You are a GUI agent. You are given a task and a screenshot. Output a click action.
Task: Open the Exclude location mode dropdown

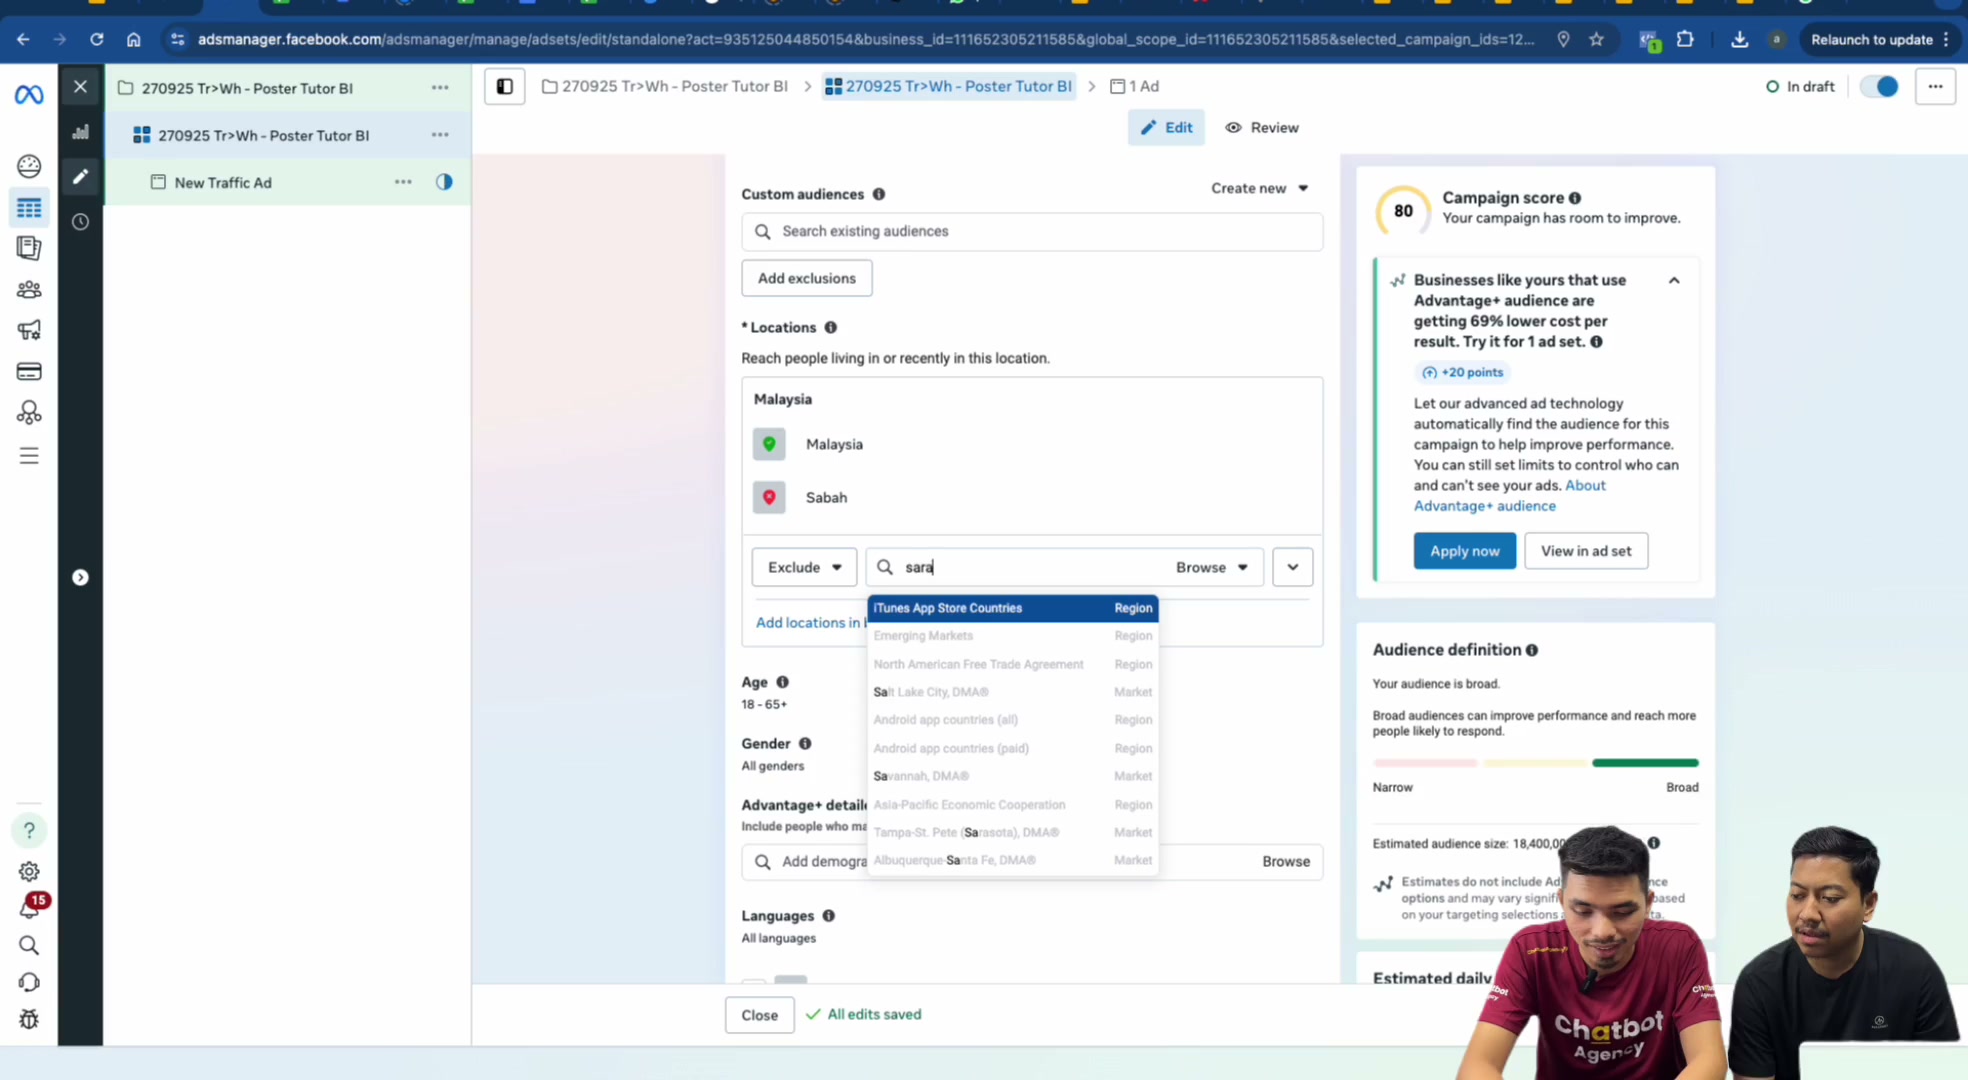804,567
